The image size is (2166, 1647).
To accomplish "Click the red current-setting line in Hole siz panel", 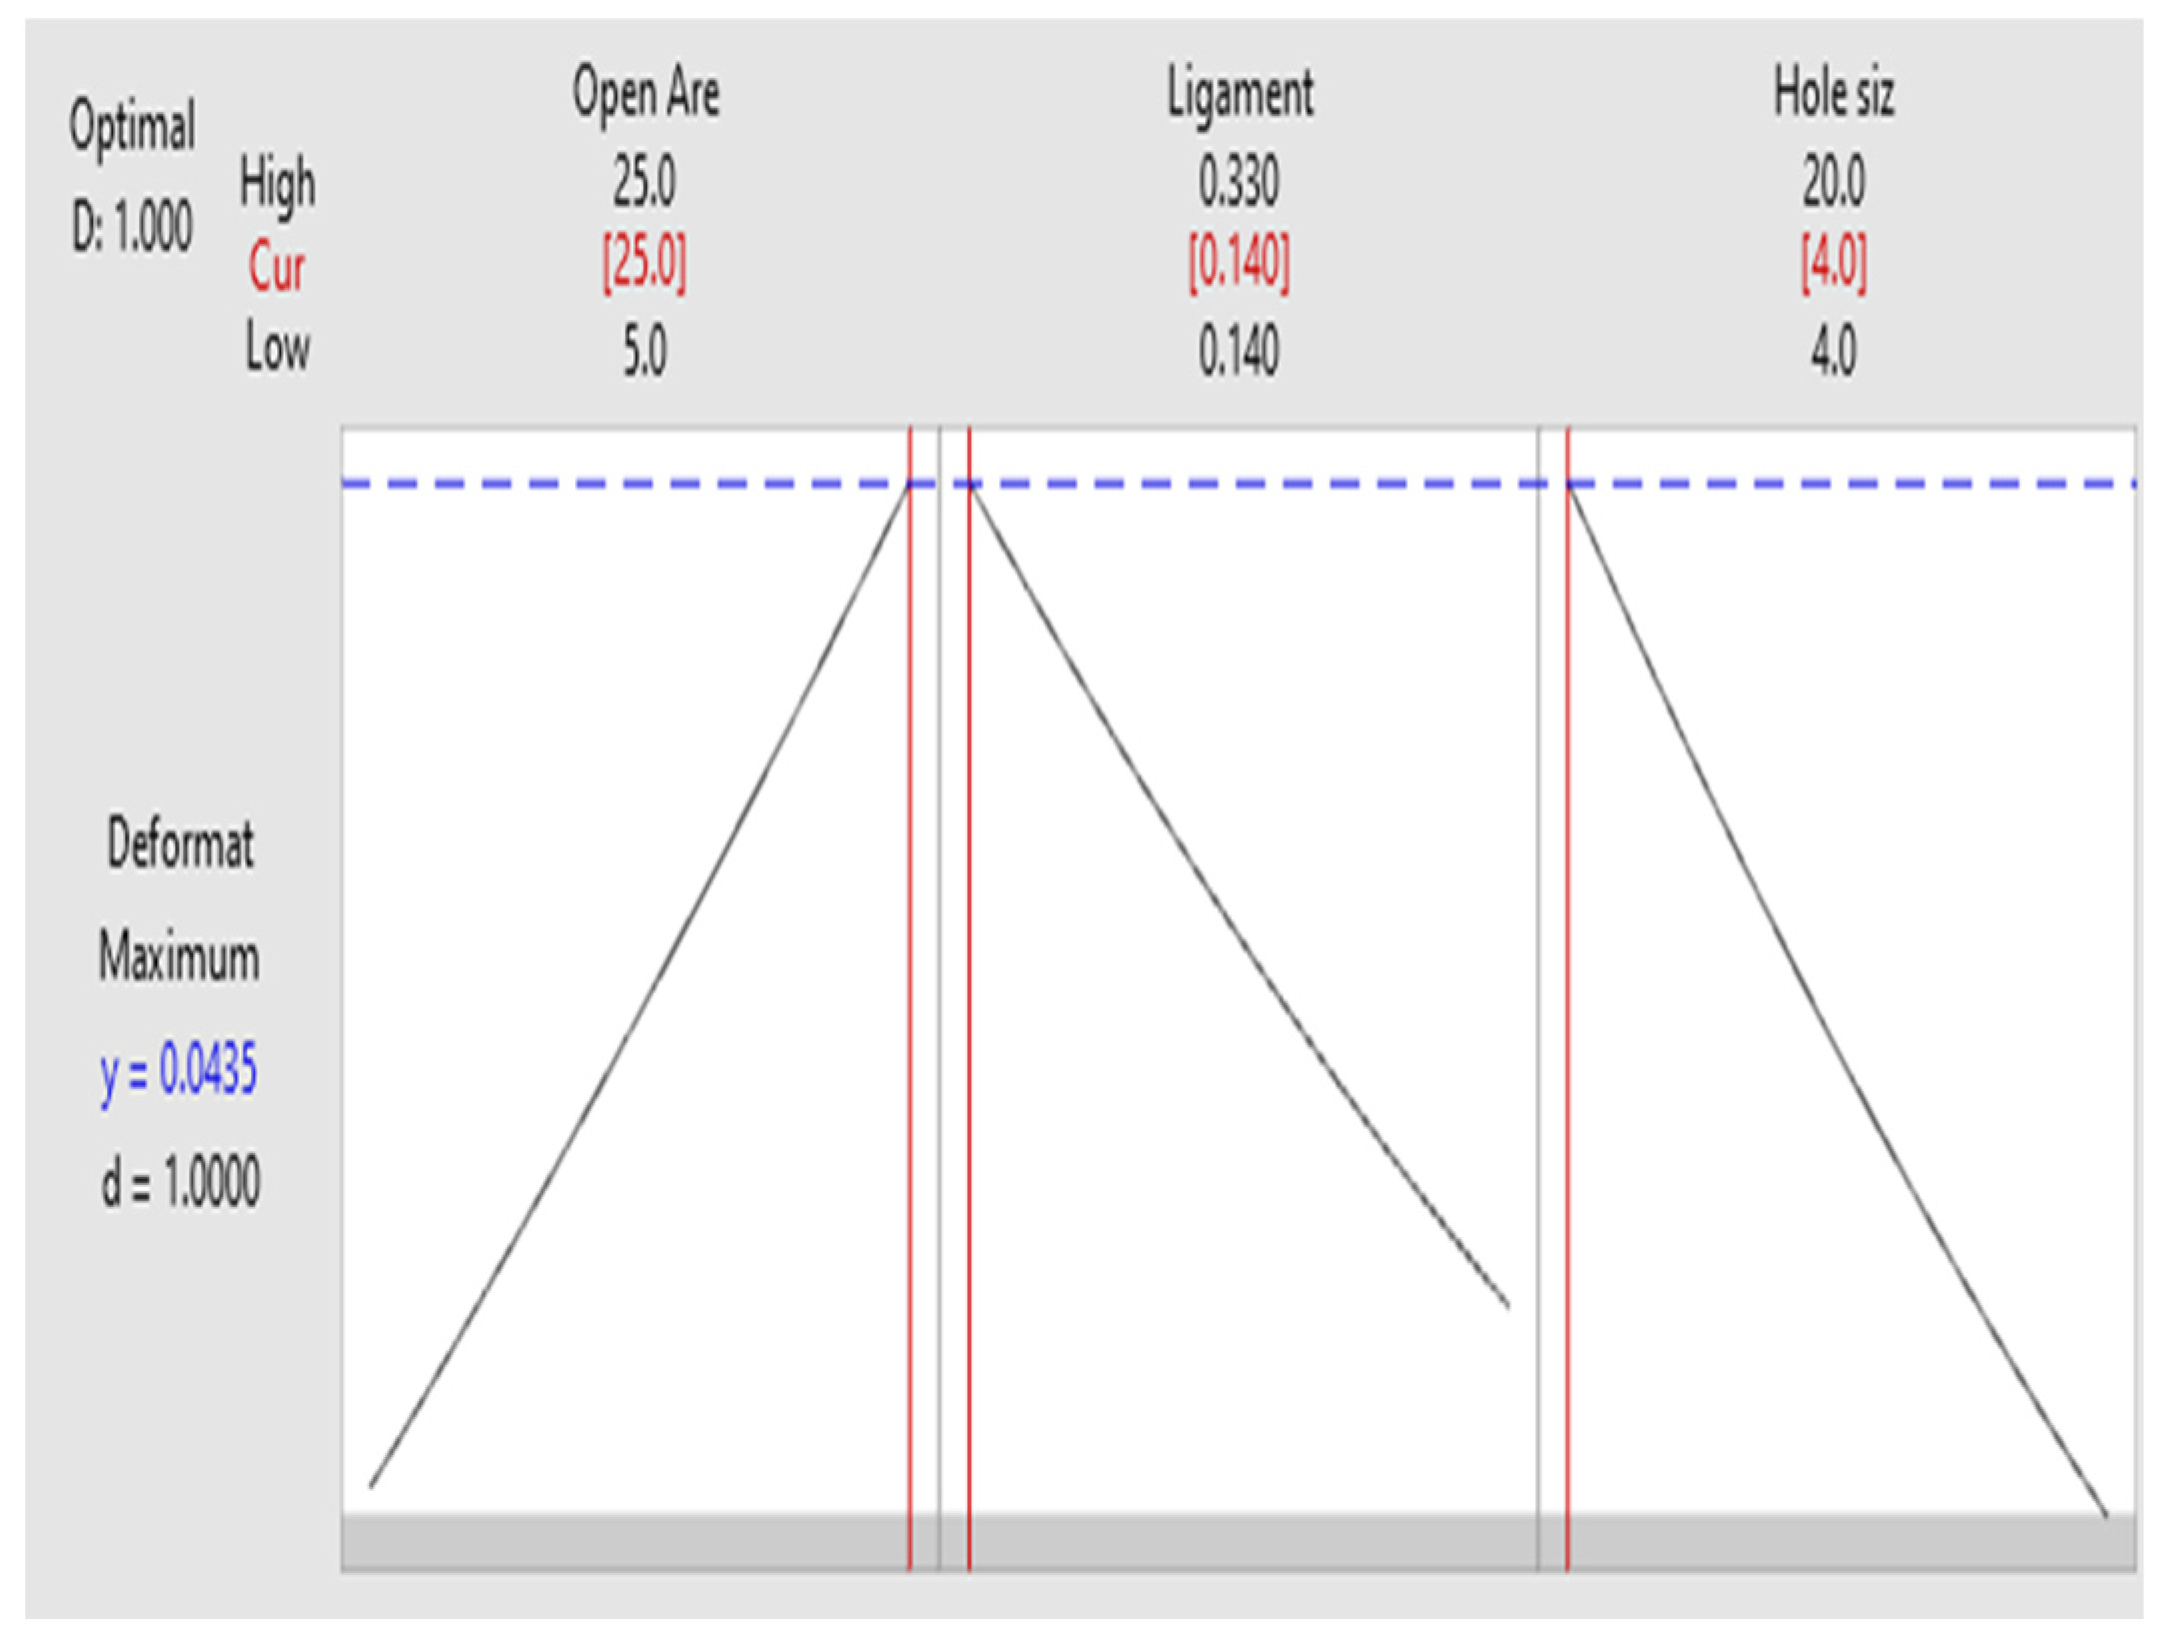I will tap(1568, 1000).
